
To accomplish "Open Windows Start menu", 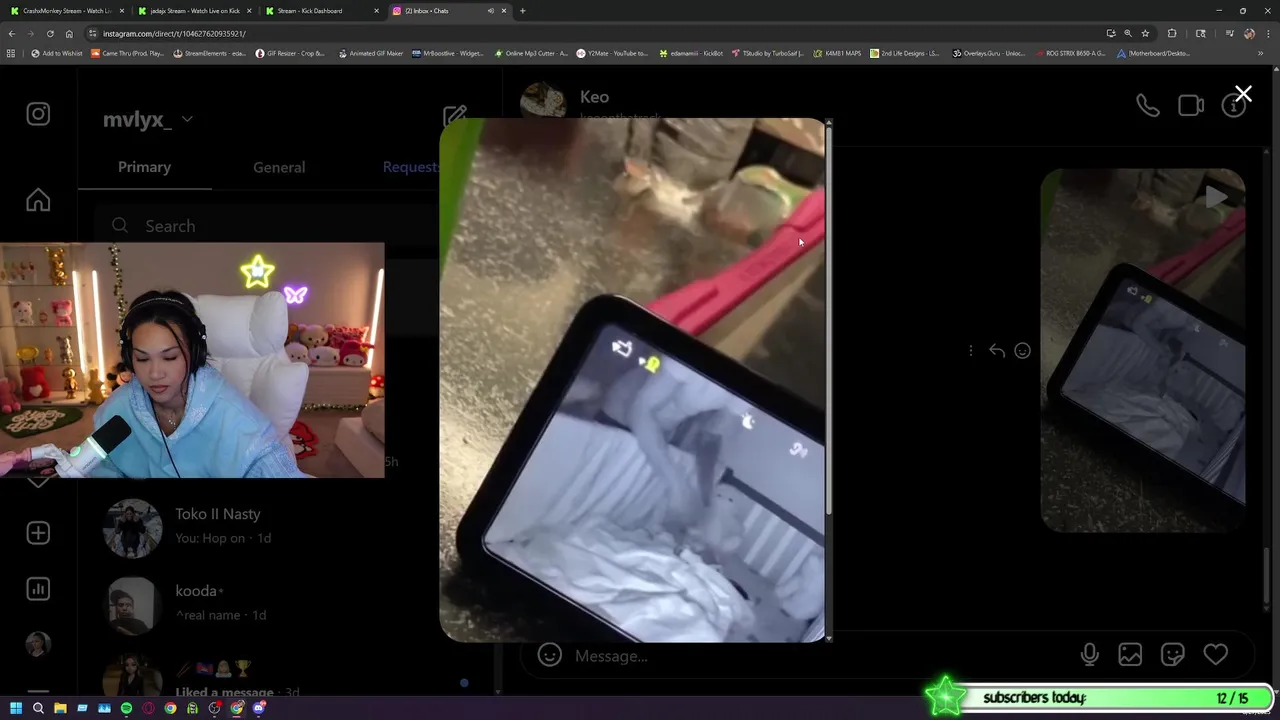I will pyautogui.click(x=16, y=708).
